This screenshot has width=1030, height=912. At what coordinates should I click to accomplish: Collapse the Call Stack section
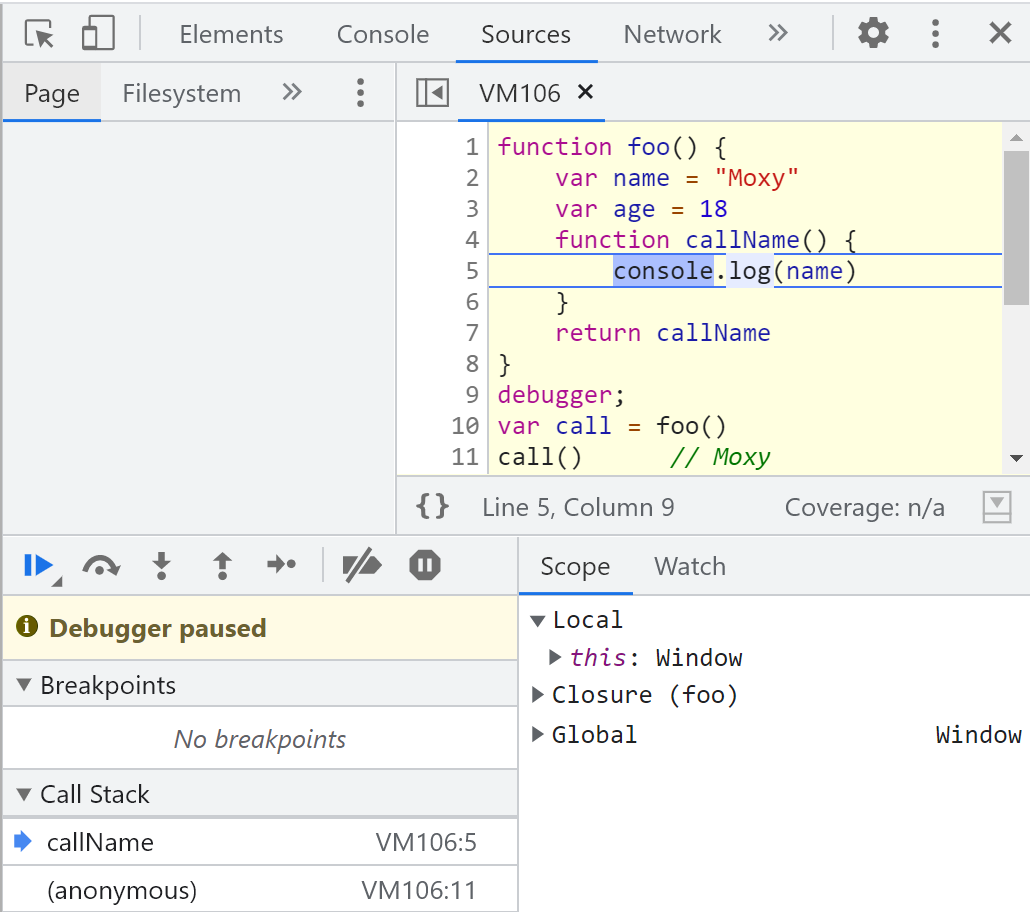24,795
